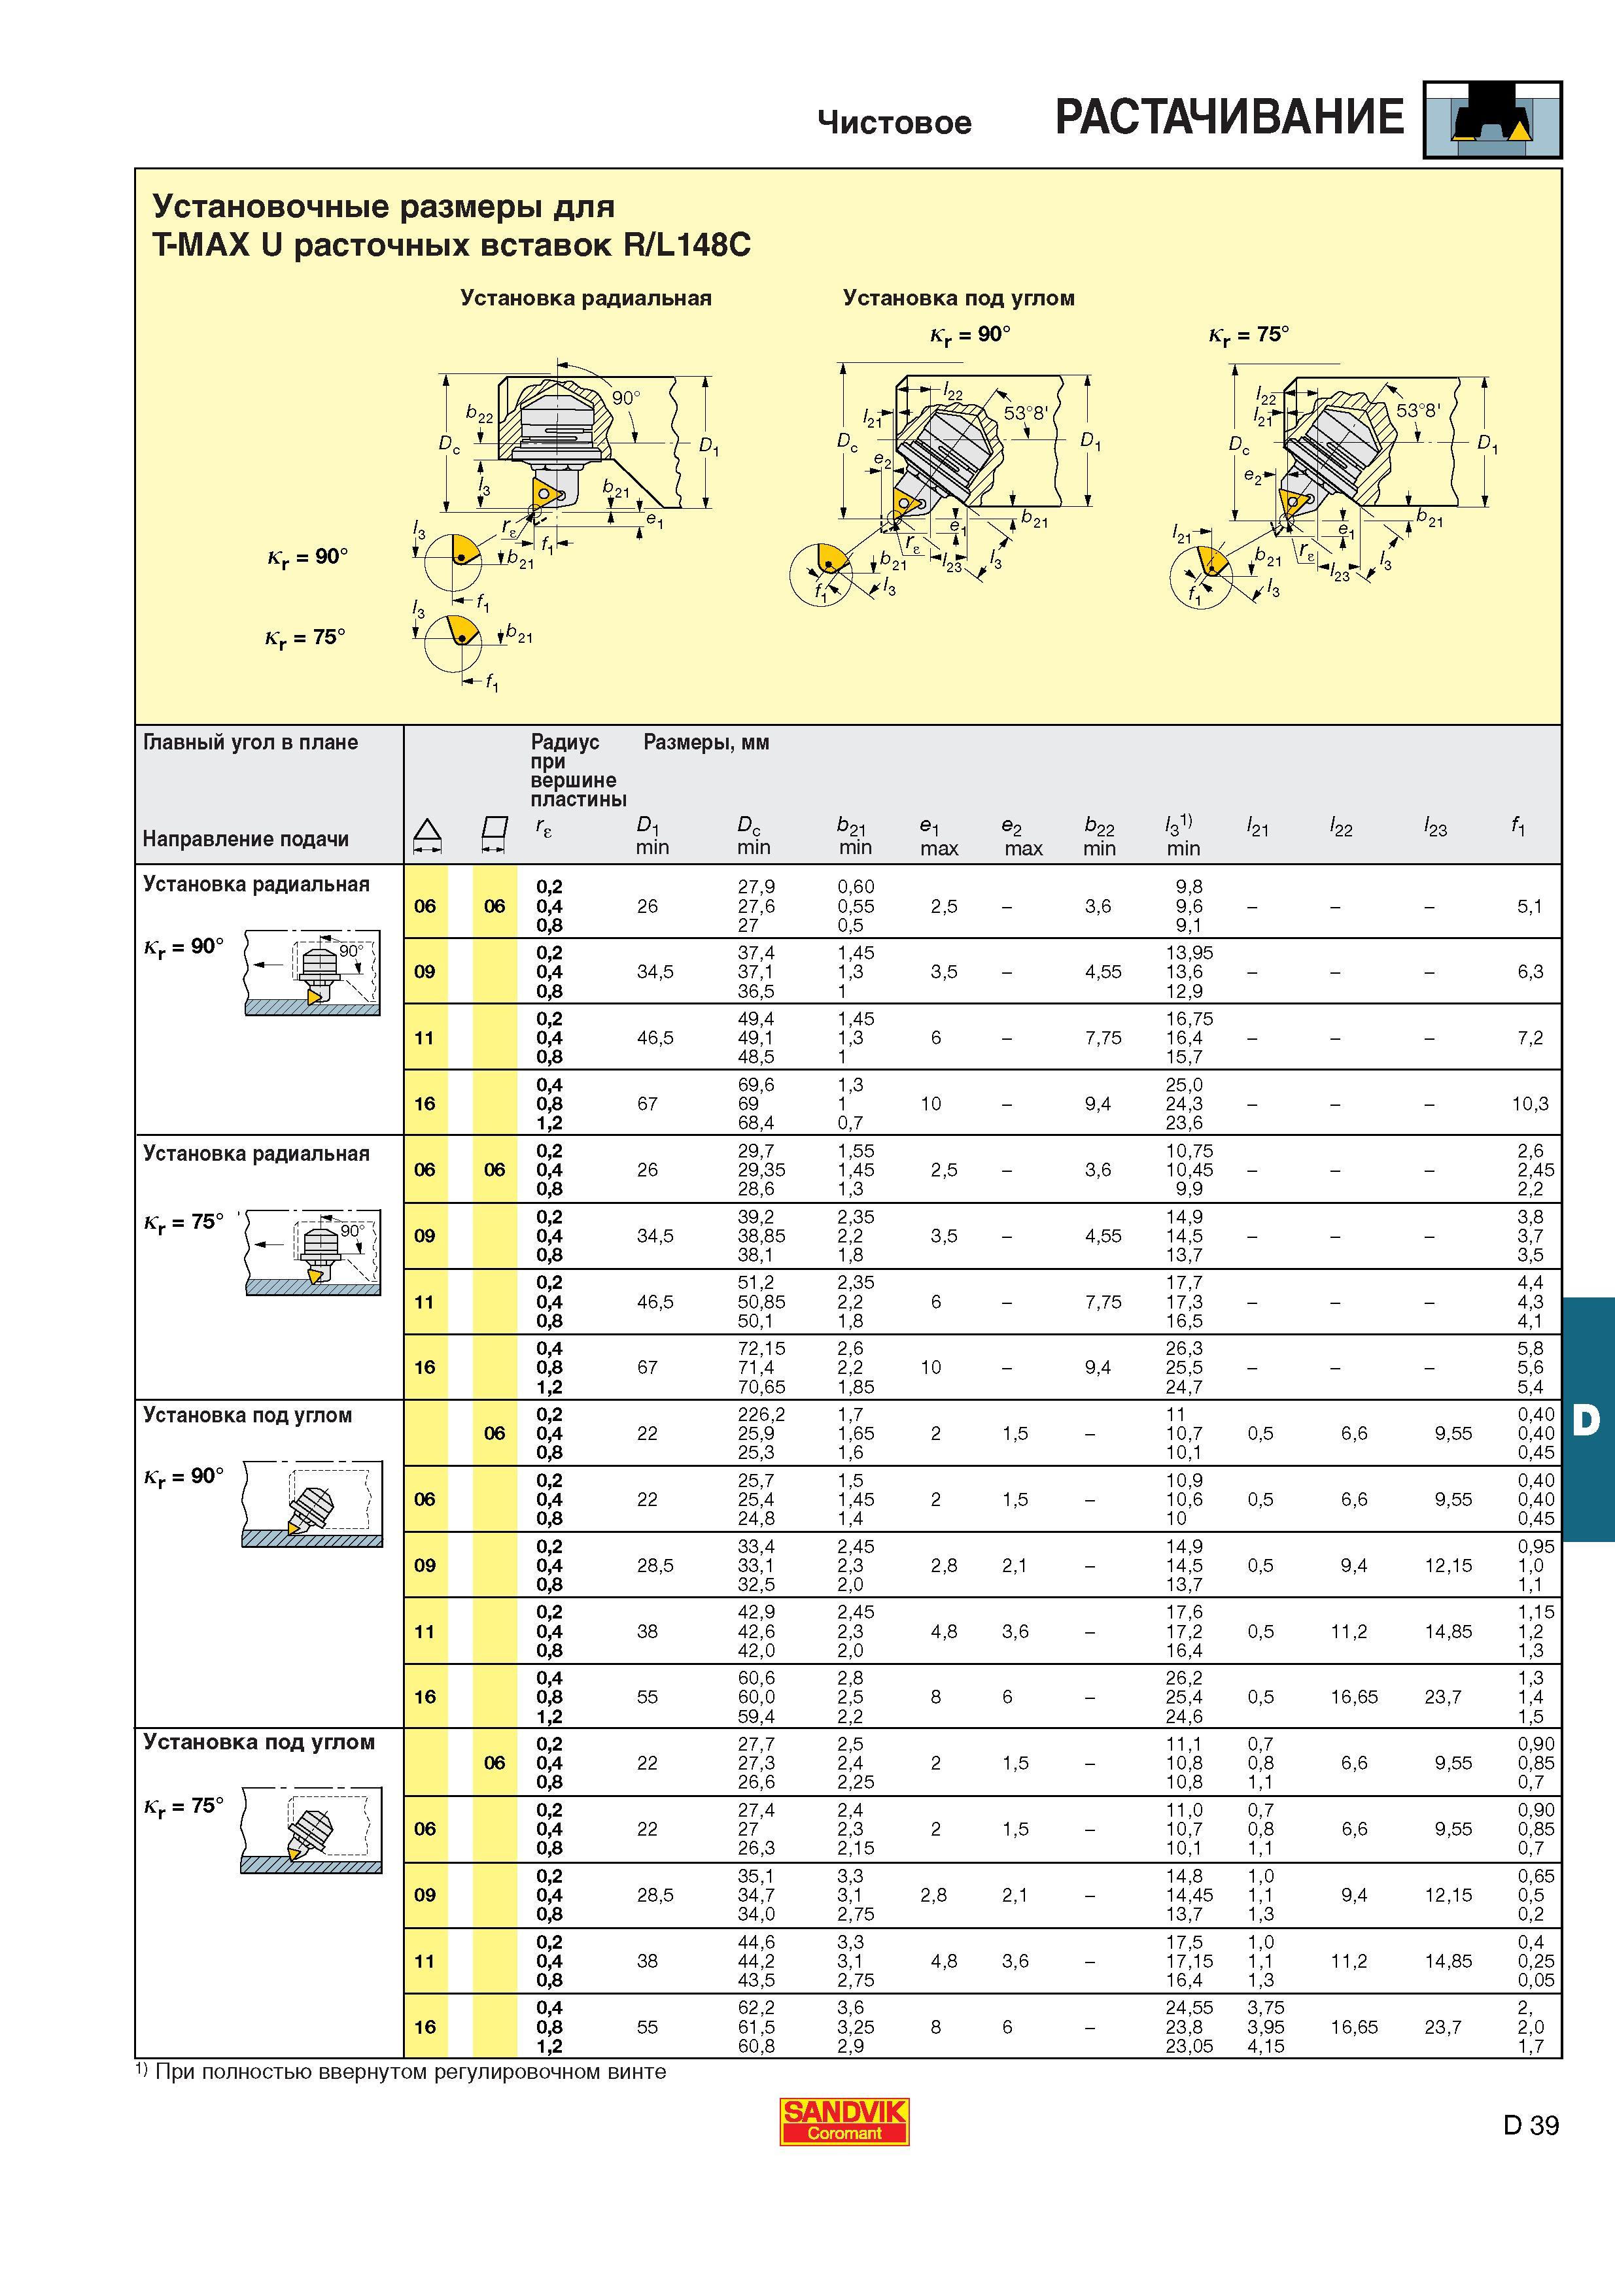
Task: Click the small feed diagram in angled κr = 75° table section
Action: tap(312, 1829)
